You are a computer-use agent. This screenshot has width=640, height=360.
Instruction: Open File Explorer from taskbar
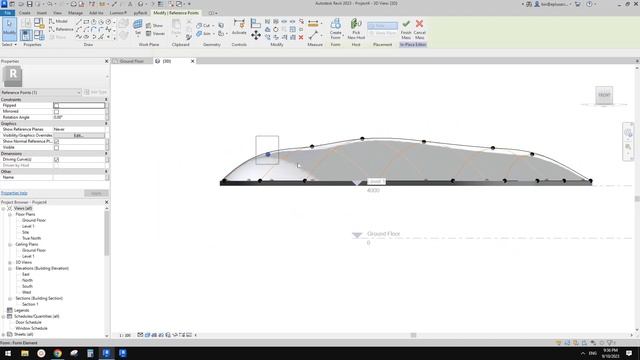[x=25, y=353]
